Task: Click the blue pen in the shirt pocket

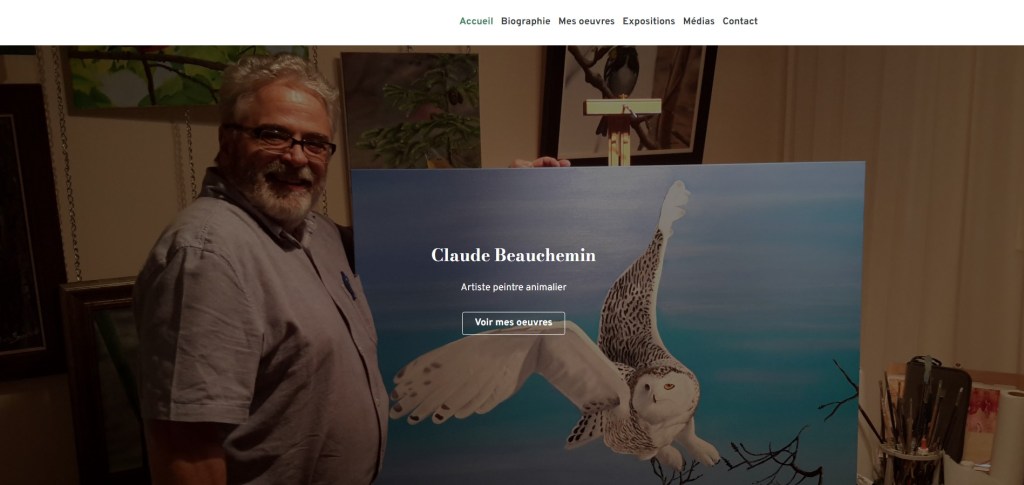Action: (348, 285)
